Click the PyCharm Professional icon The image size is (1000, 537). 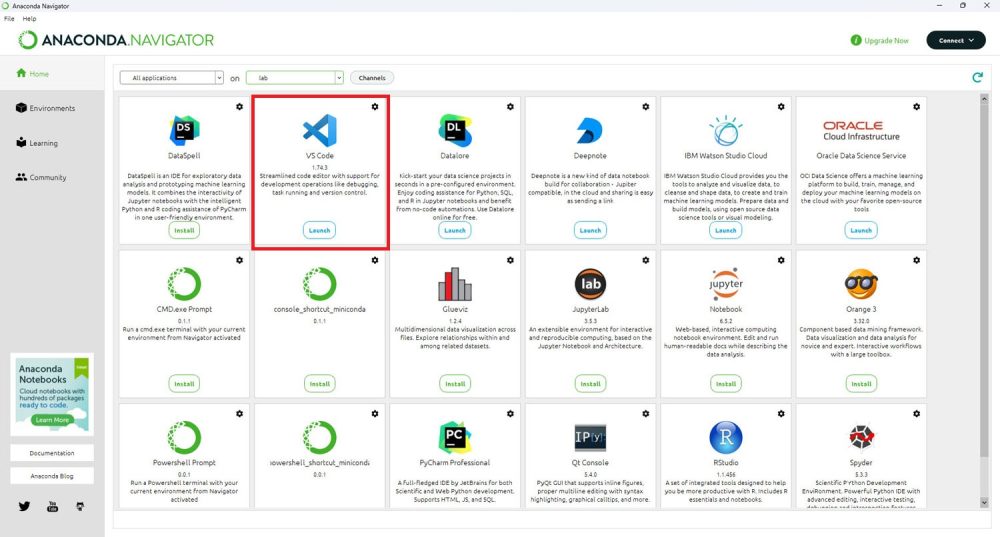point(454,437)
